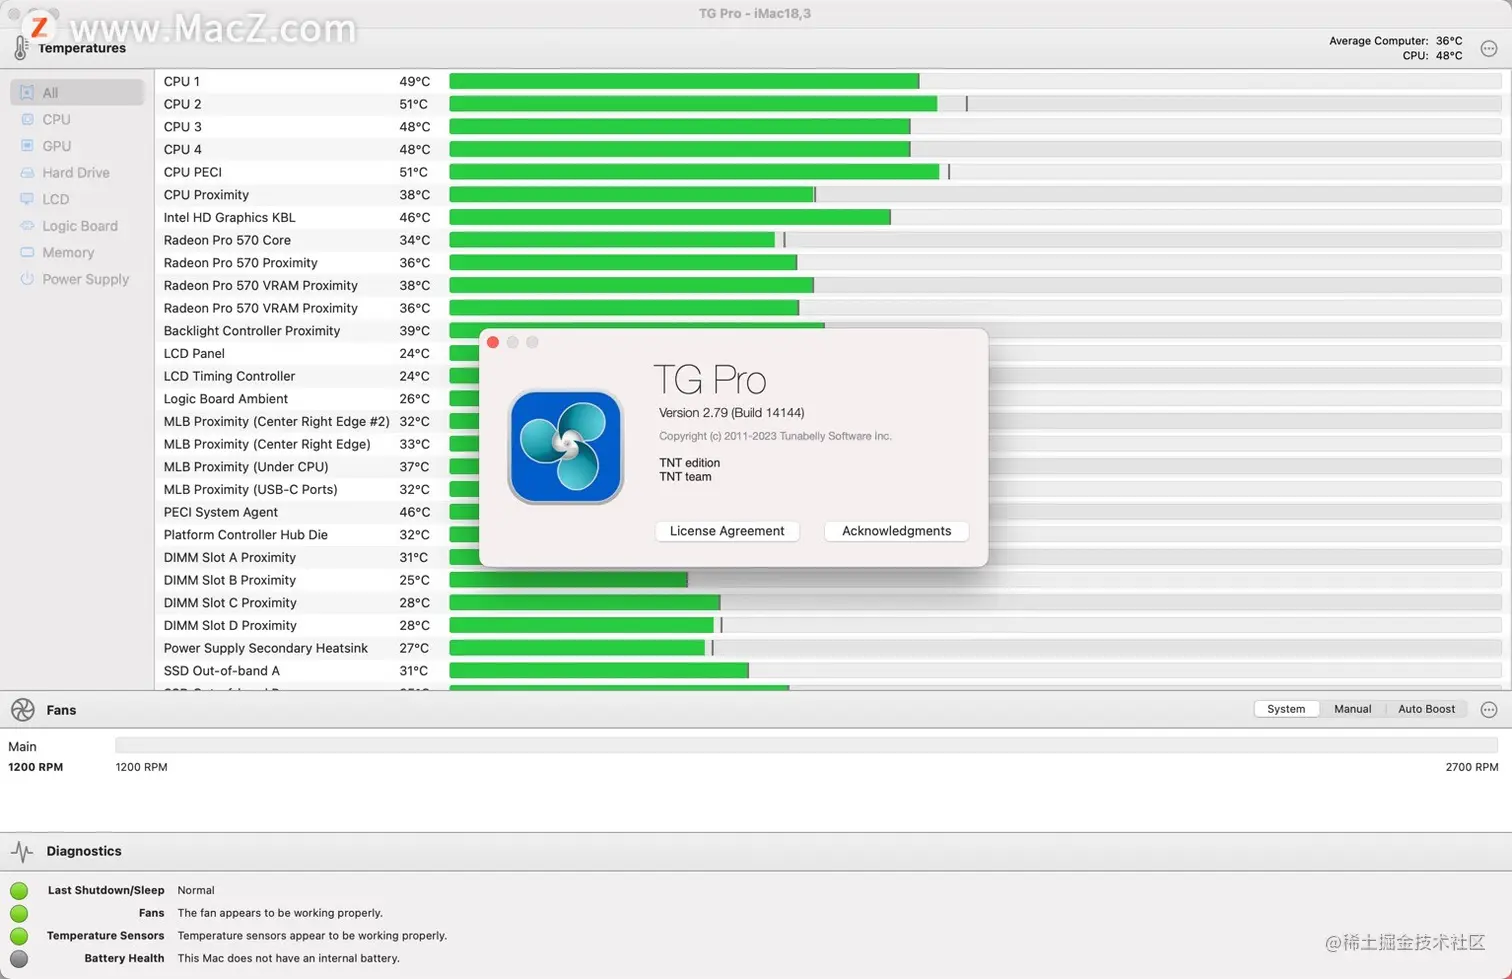Select the Logic Board sidebar category
Viewport: 1512px width, 979px height.
pos(77,226)
